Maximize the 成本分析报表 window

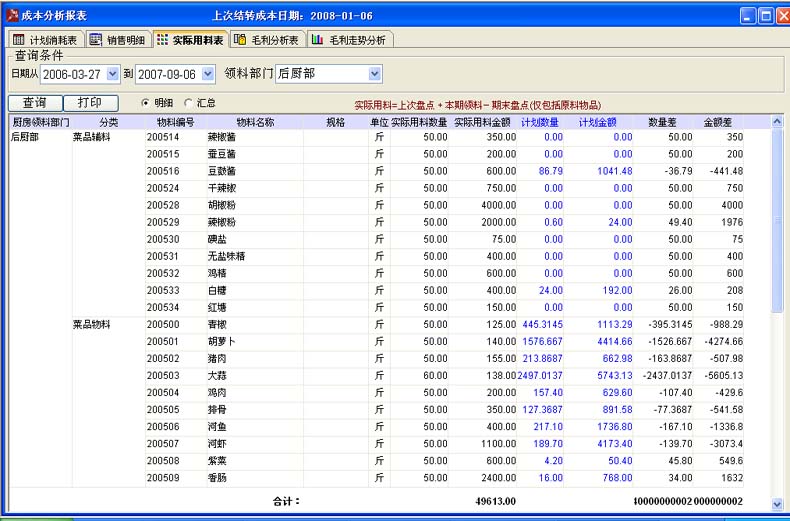point(766,16)
